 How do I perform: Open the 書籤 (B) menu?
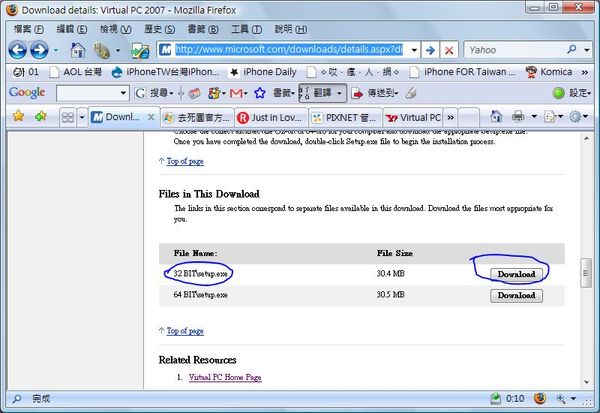(203, 29)
